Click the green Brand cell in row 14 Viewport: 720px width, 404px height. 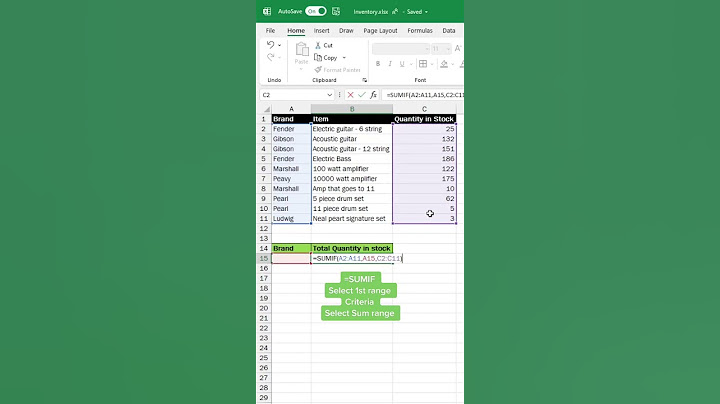coord(291,248)
